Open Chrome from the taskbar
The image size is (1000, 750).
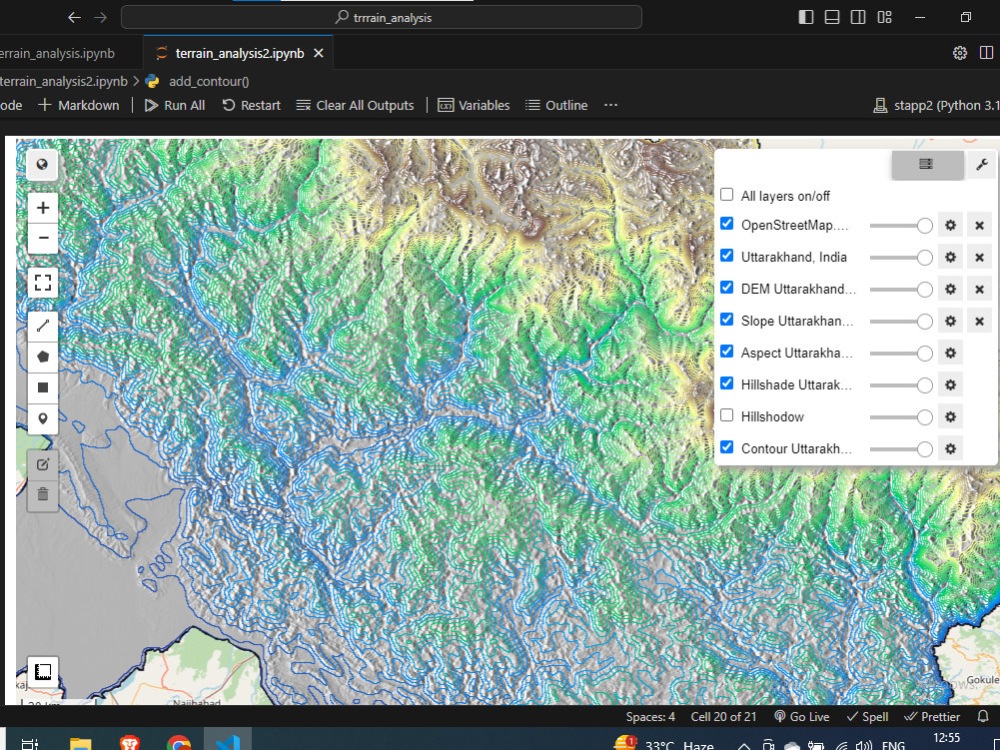tap(179, 744)
